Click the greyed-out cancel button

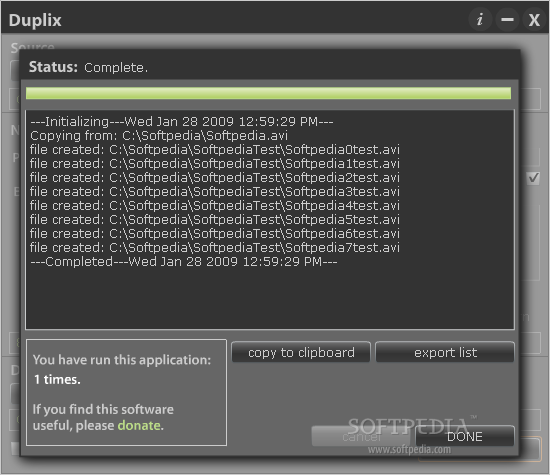click(361, 436)
